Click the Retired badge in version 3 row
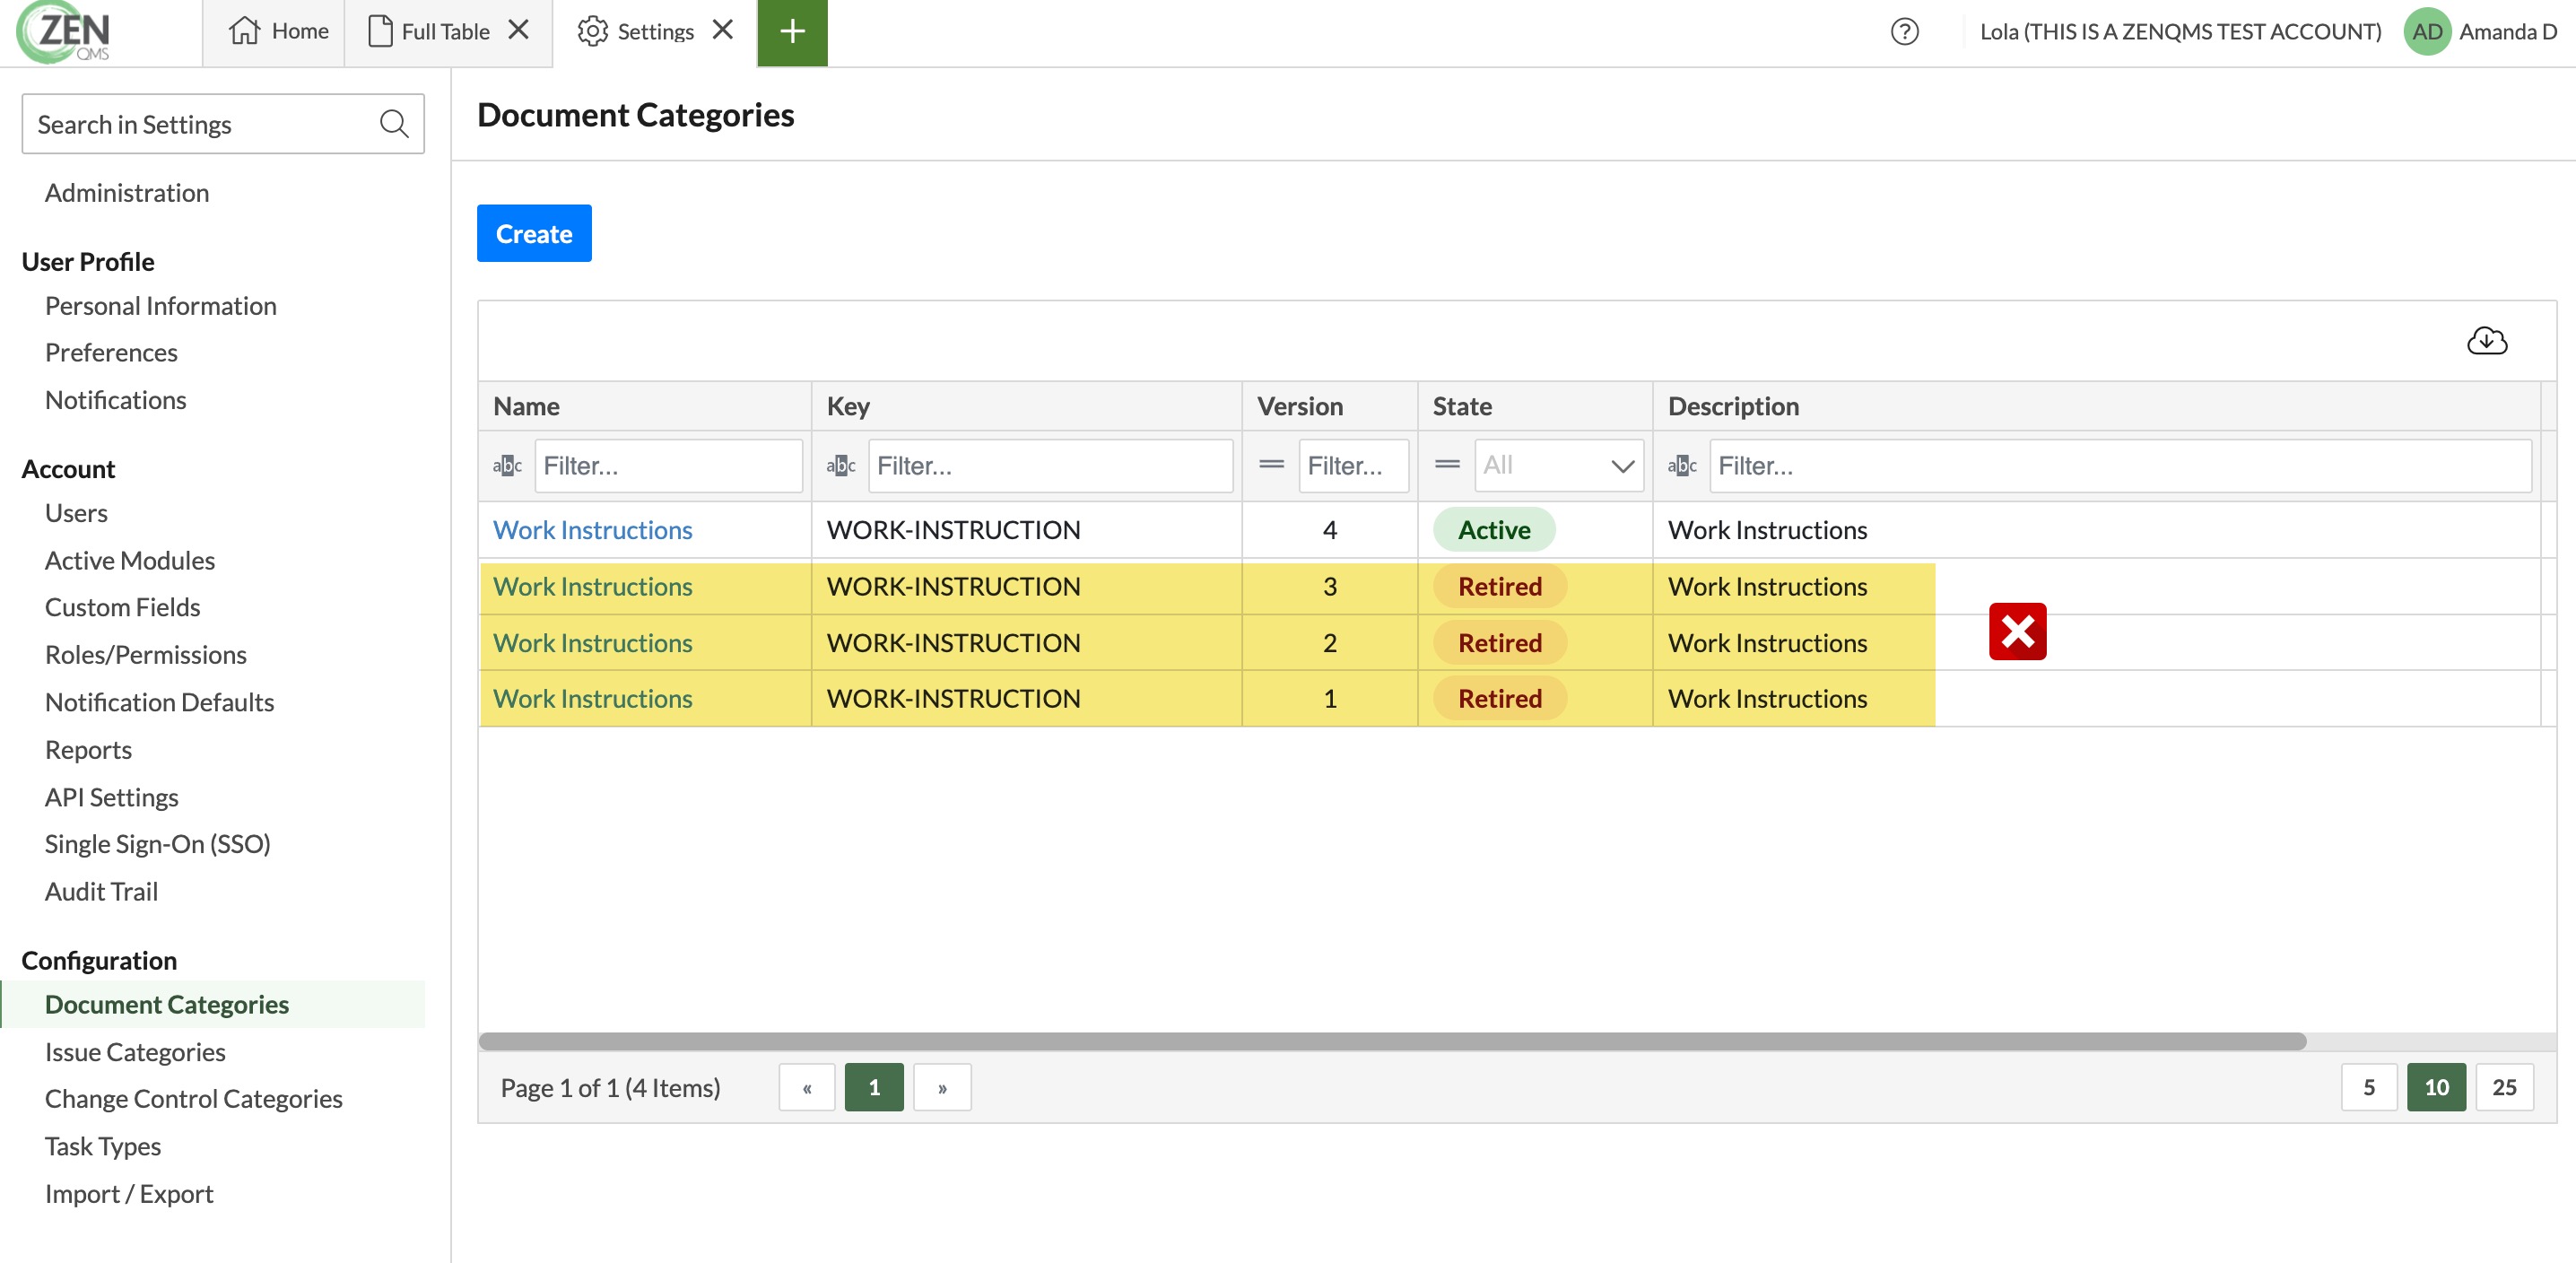Viewport: 2576px width, 1263px height. (1500, 587)
